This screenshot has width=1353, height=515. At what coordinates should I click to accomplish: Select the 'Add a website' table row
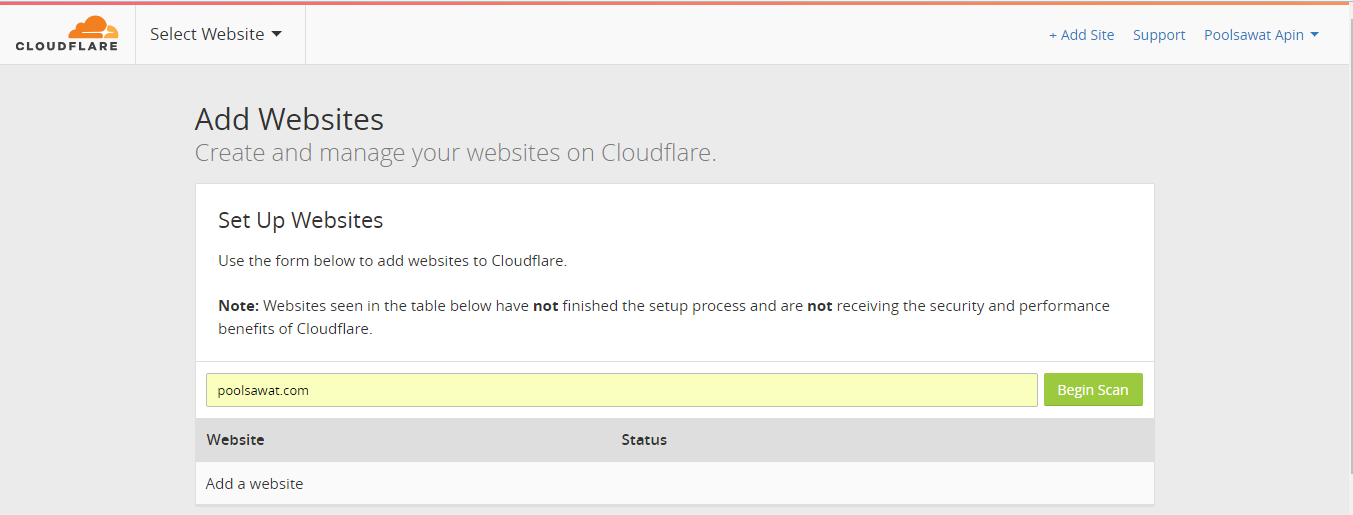(675, 484)
